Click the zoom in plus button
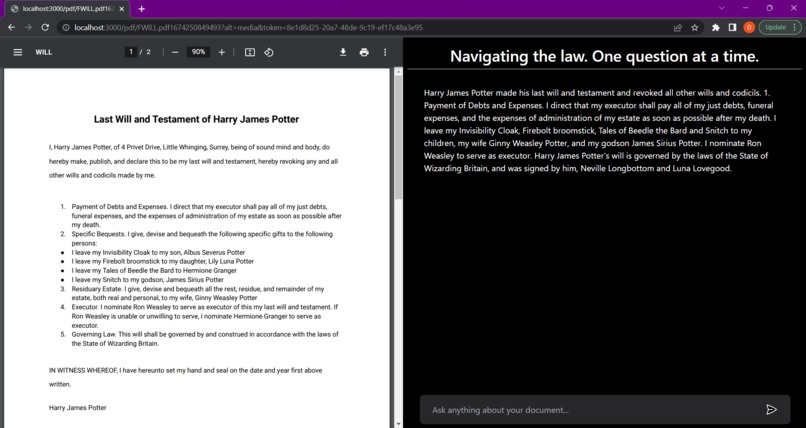This screenshot has height=428, width=806. click(222, 52)
